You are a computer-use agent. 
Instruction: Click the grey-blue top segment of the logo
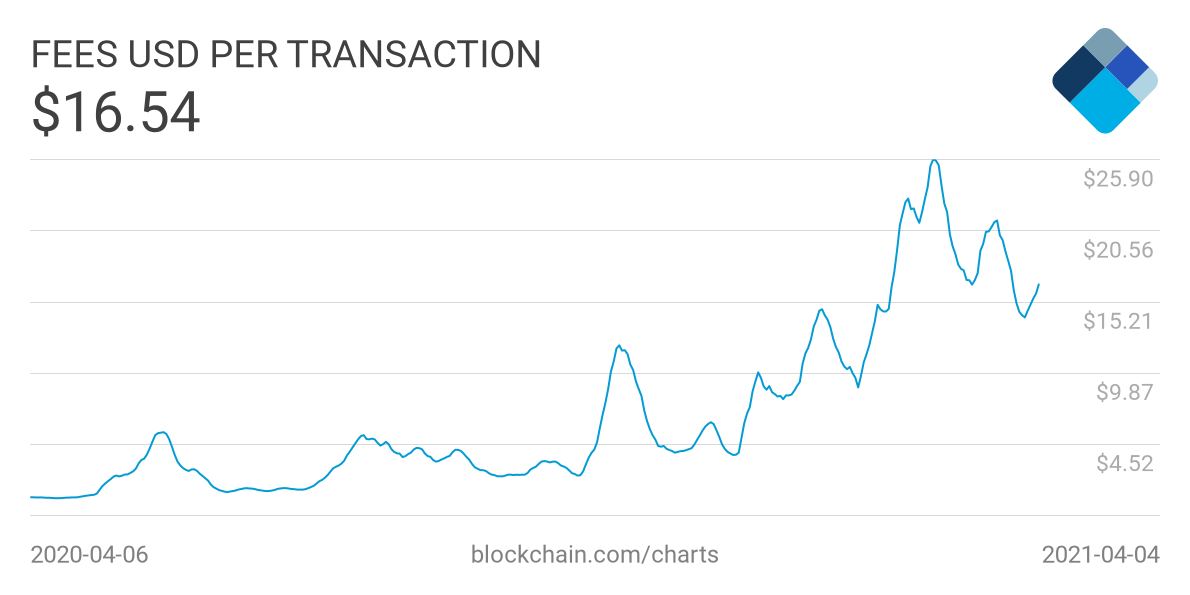point(1103,47)
